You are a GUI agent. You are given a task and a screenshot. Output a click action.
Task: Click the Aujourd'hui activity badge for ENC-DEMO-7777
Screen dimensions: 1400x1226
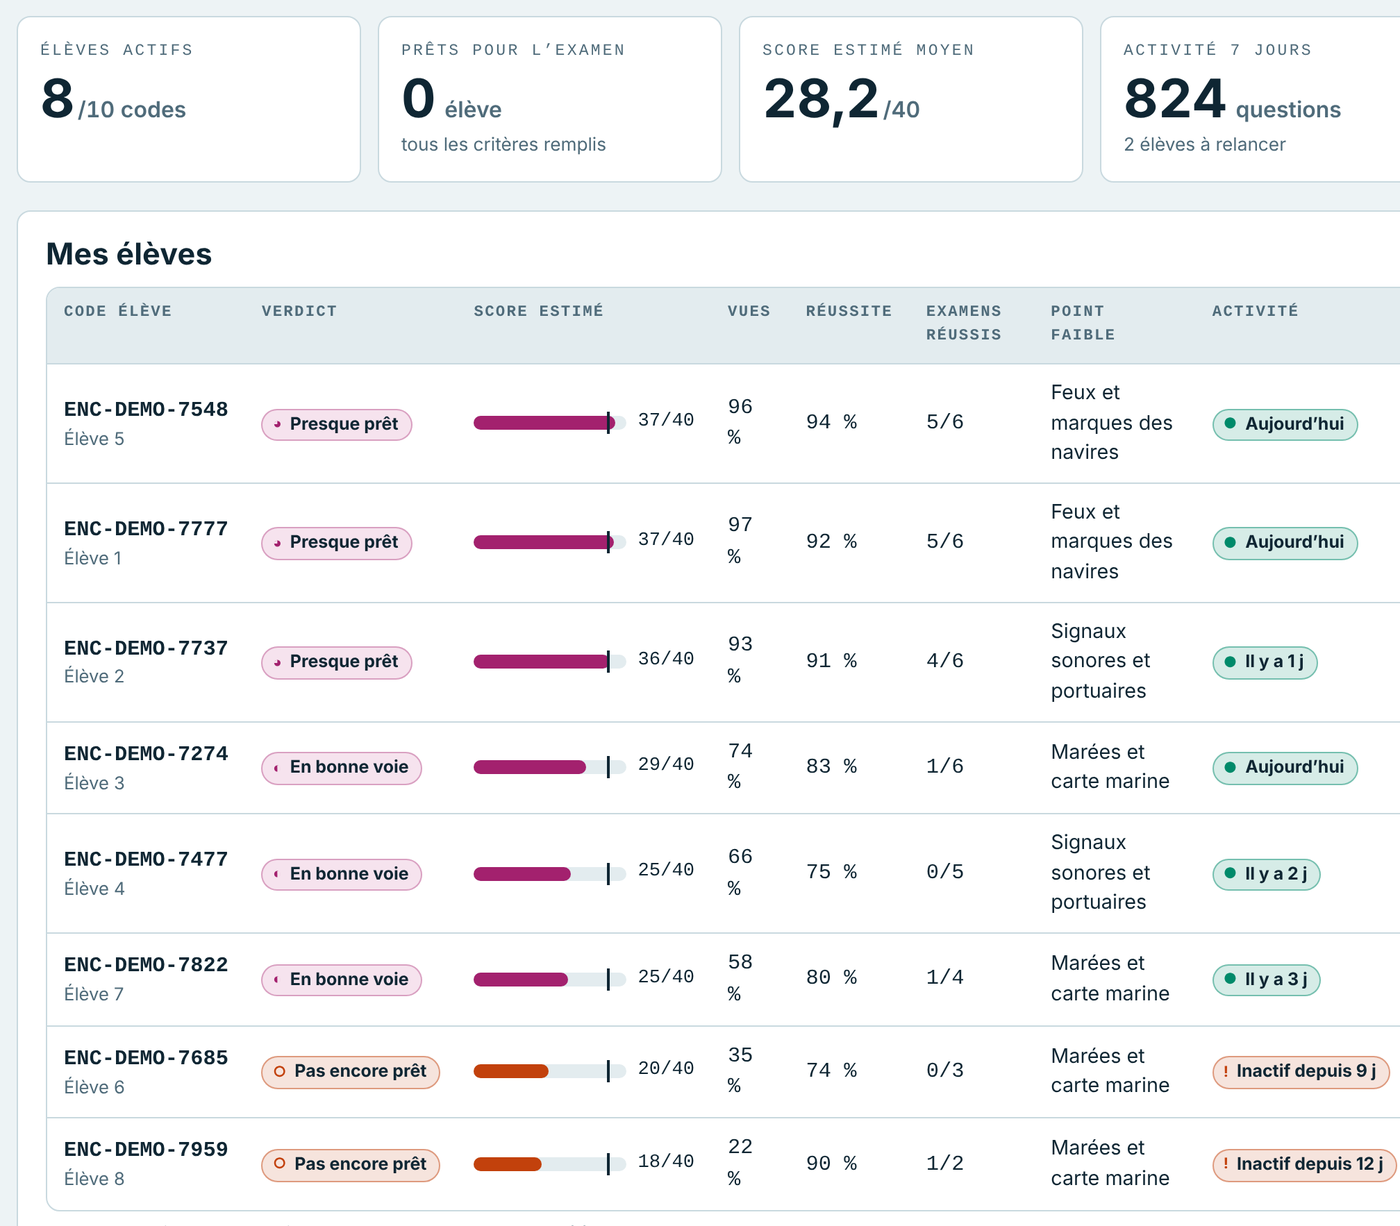pos(1285,543)
